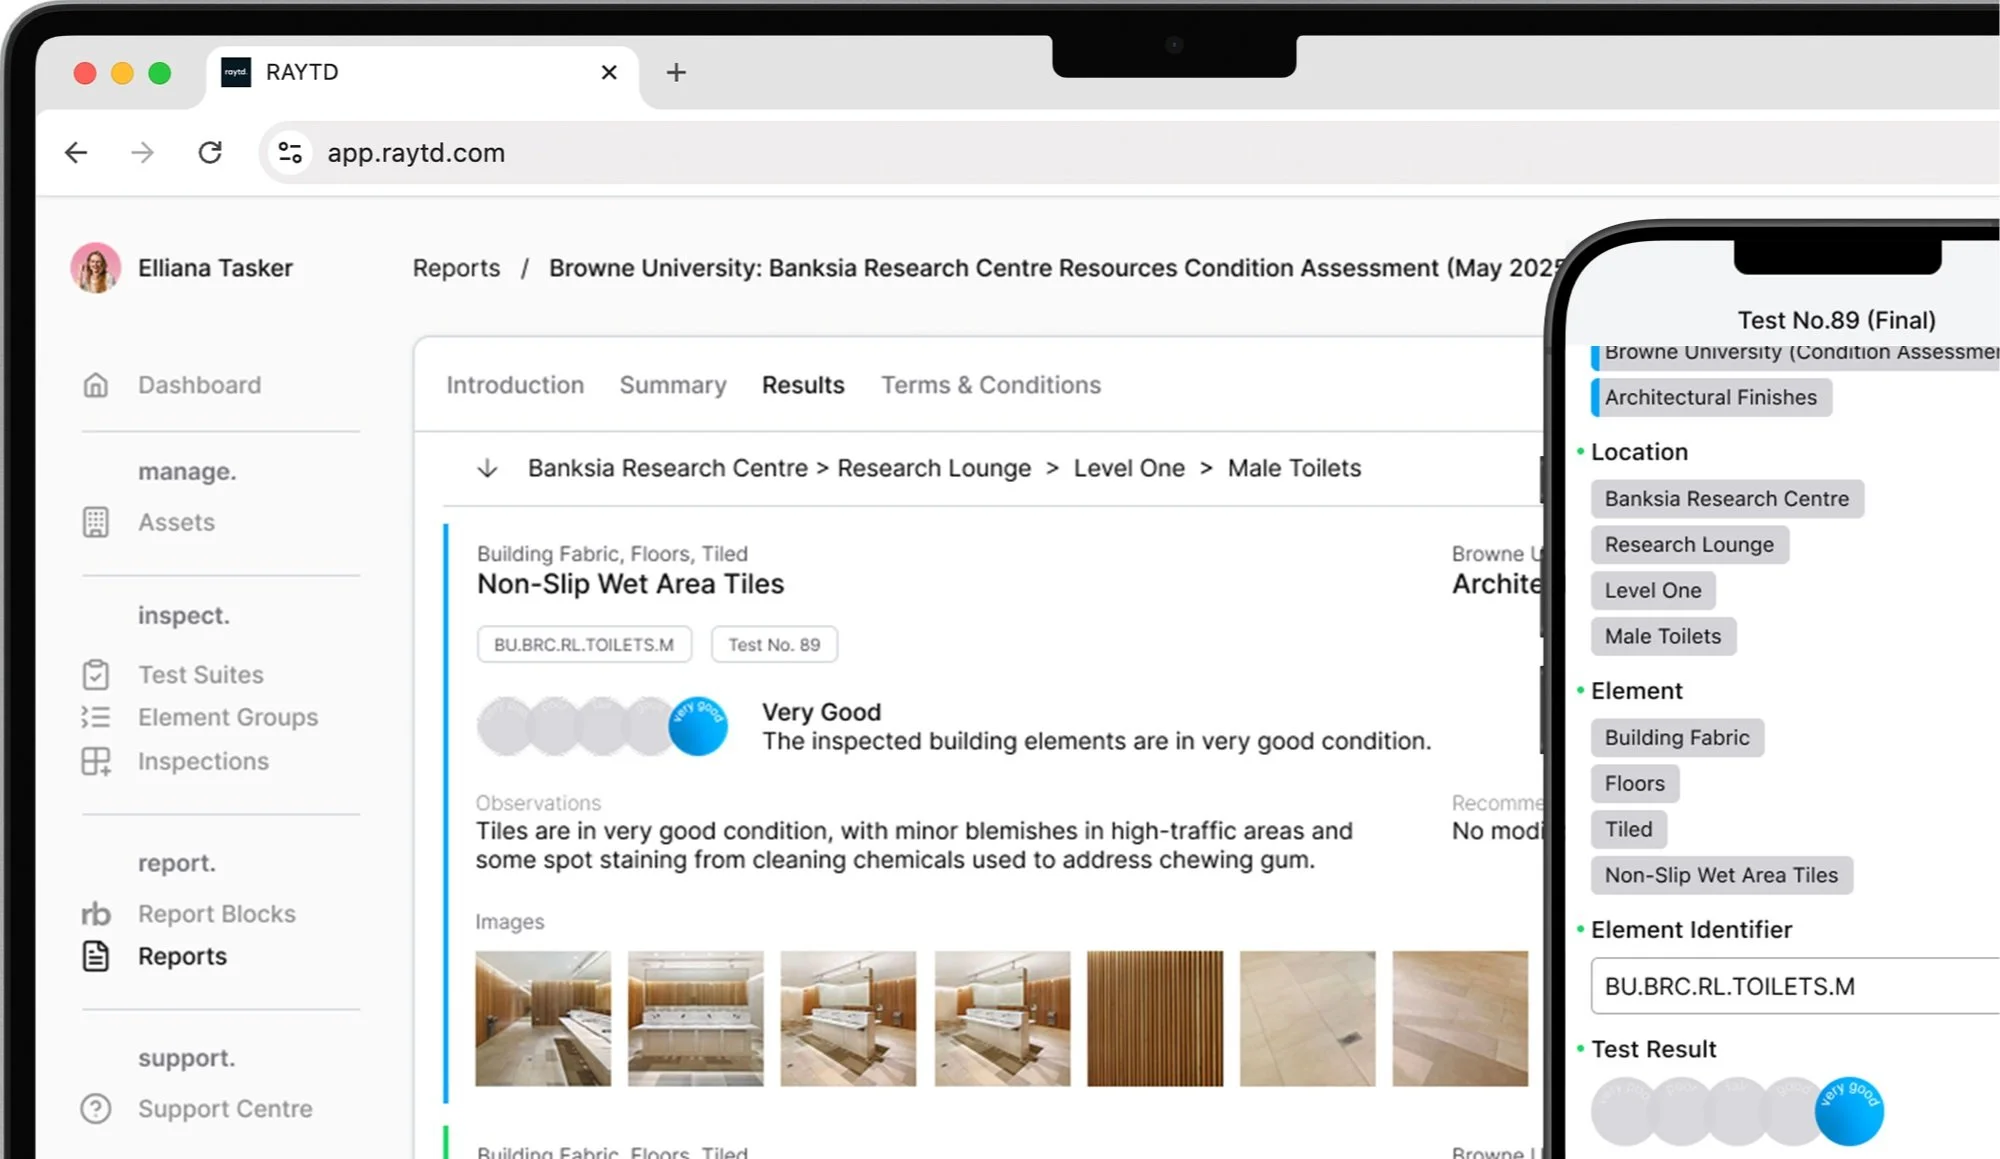Click the Reports document icon

point(95,956)
